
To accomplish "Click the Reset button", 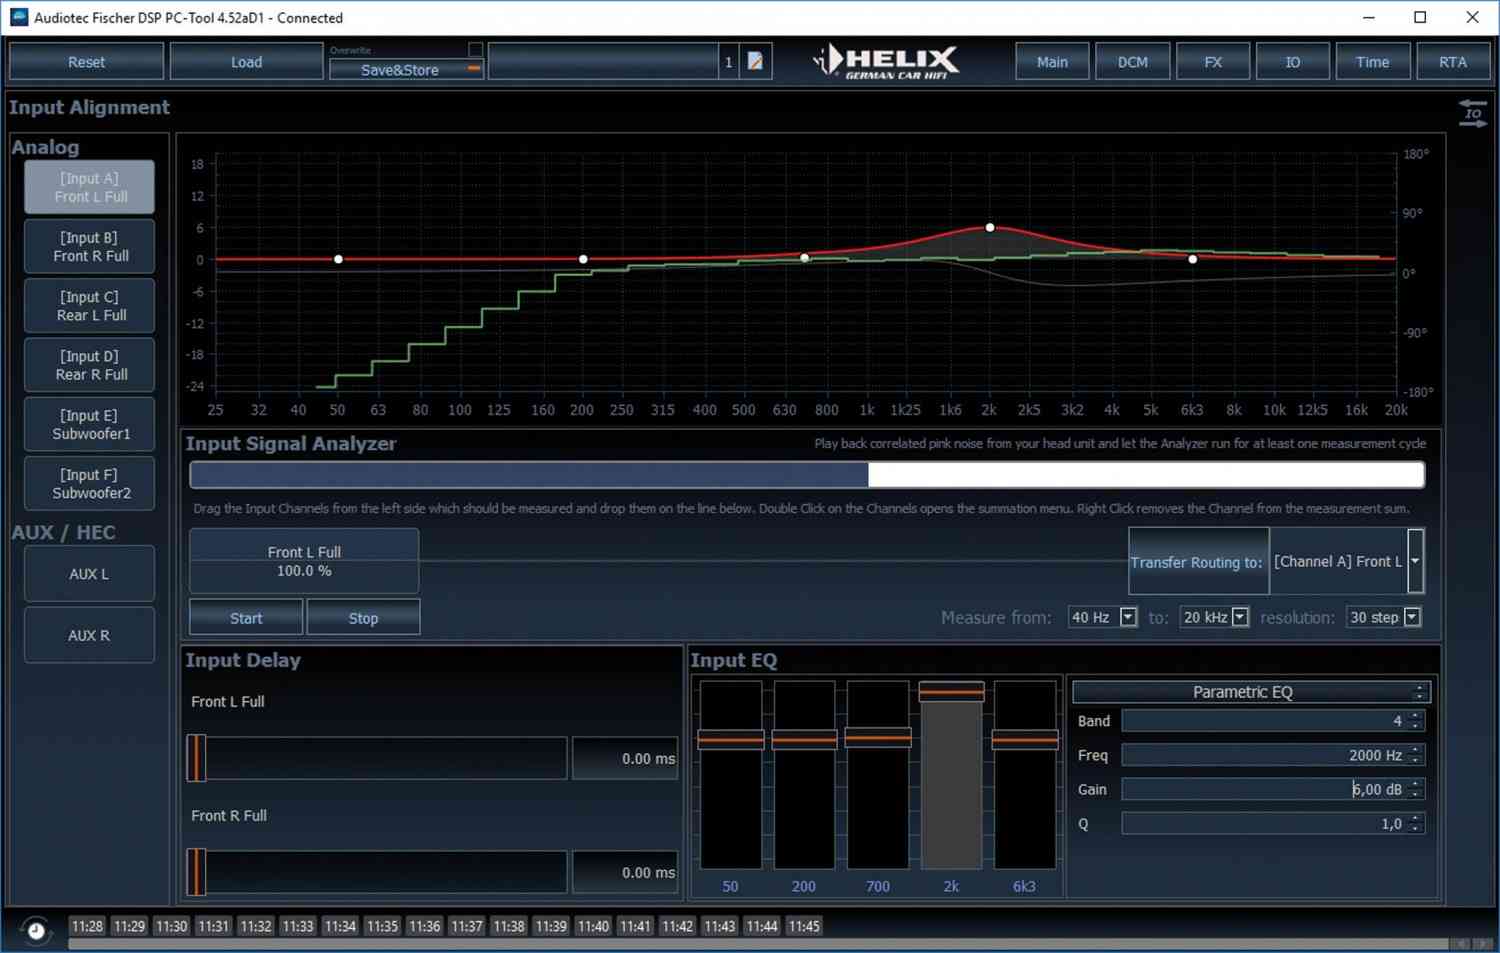I will pos(86,62).
